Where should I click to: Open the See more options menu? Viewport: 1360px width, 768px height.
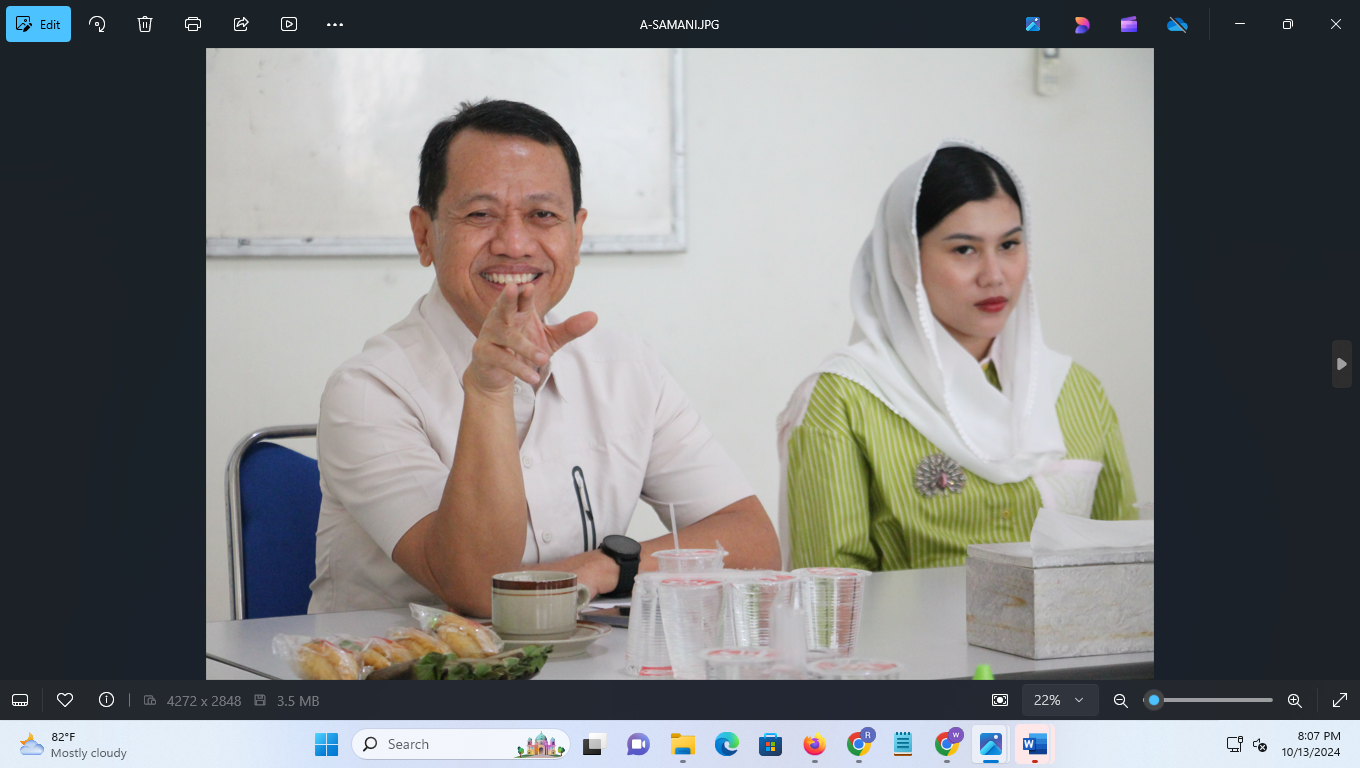click(333, 23)
